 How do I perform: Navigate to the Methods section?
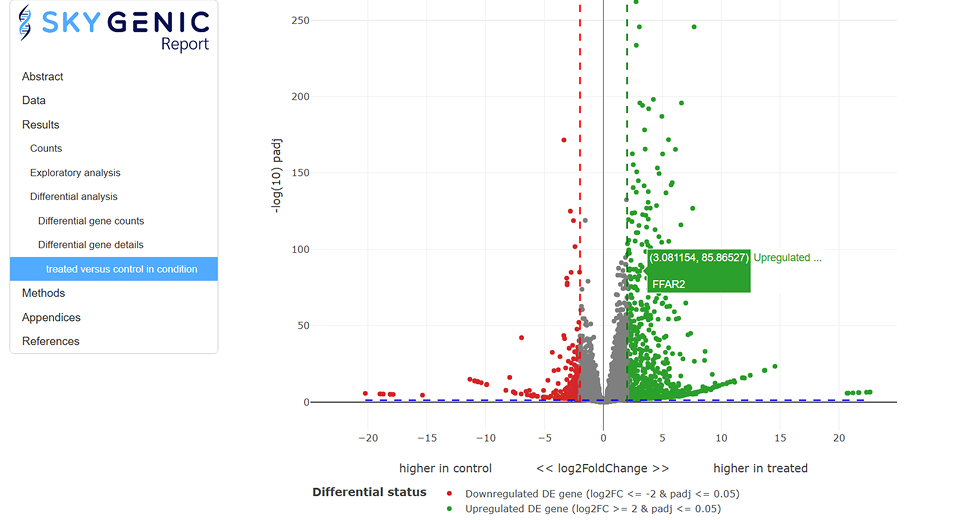click(x=44, y=293)
